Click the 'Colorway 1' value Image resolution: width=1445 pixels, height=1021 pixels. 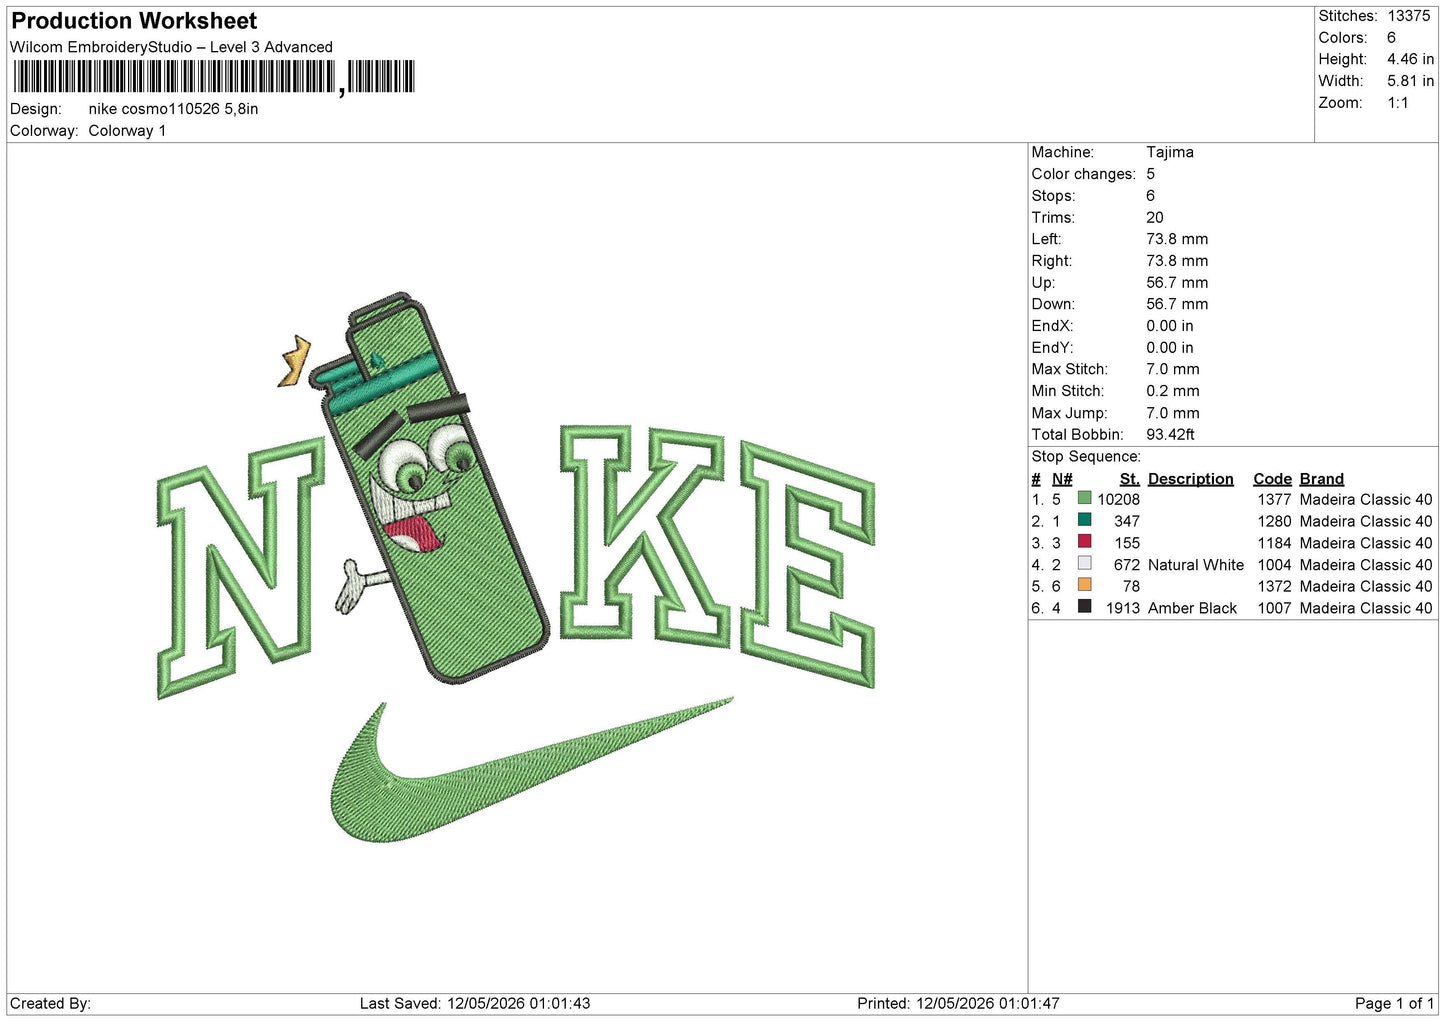click(127, 131)
